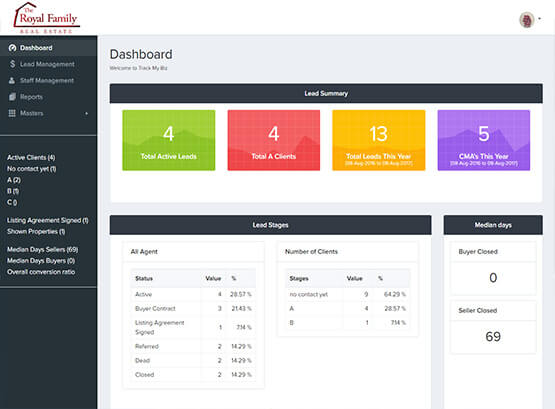Open the Active Clients (4) link
Screen dimensions: 555x409
tap(31, 157)
